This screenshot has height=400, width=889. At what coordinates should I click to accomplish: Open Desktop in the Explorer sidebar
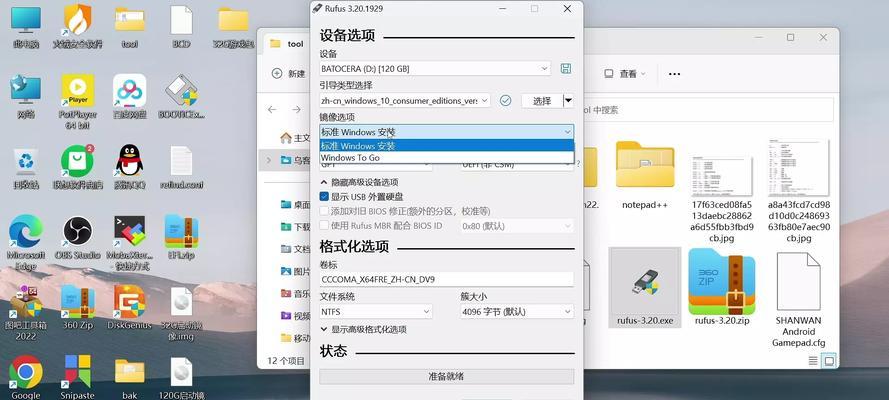click(295, 205)
